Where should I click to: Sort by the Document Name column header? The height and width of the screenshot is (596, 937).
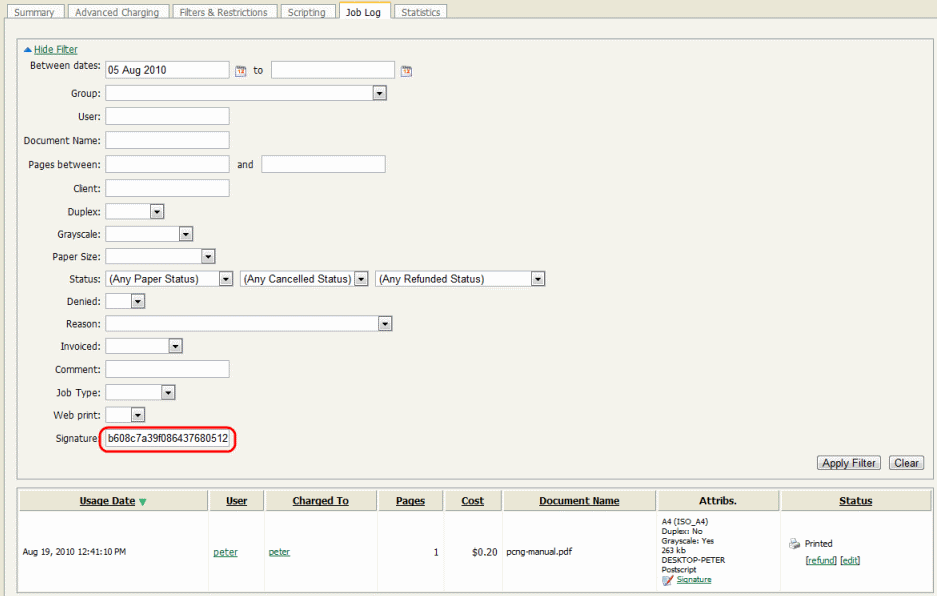579,501
